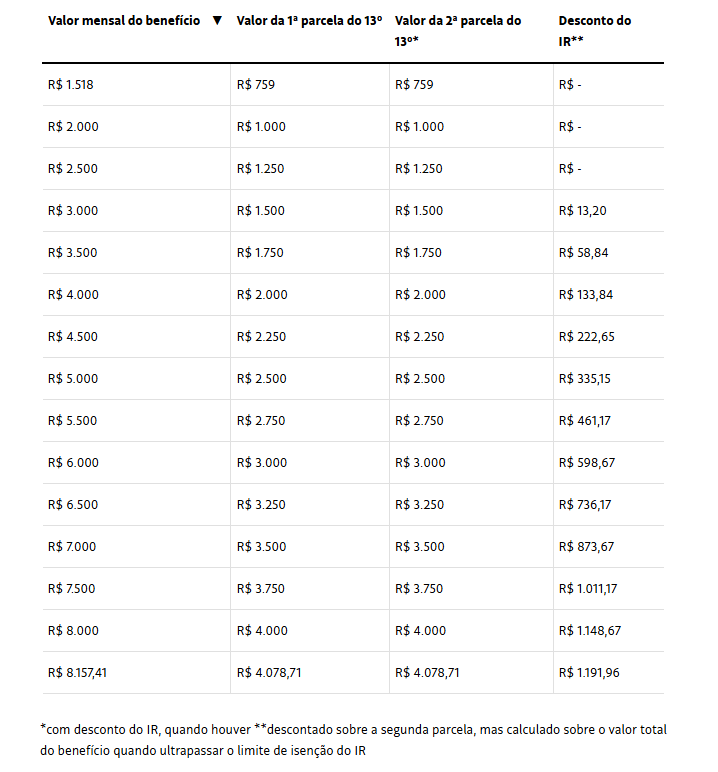Select the R$ 2.000 monthly benefit cell
Image resolution: width=718 pixels, height=772 pixels.
pos(73,127)
